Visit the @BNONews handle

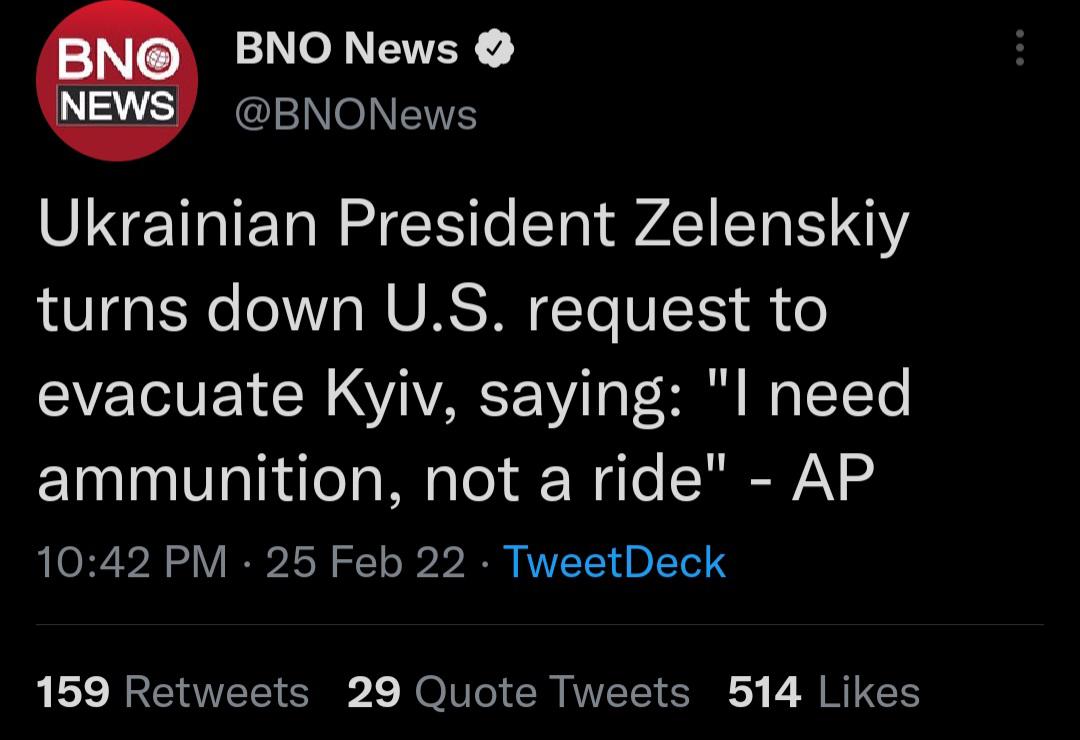[x=355, y=115]
